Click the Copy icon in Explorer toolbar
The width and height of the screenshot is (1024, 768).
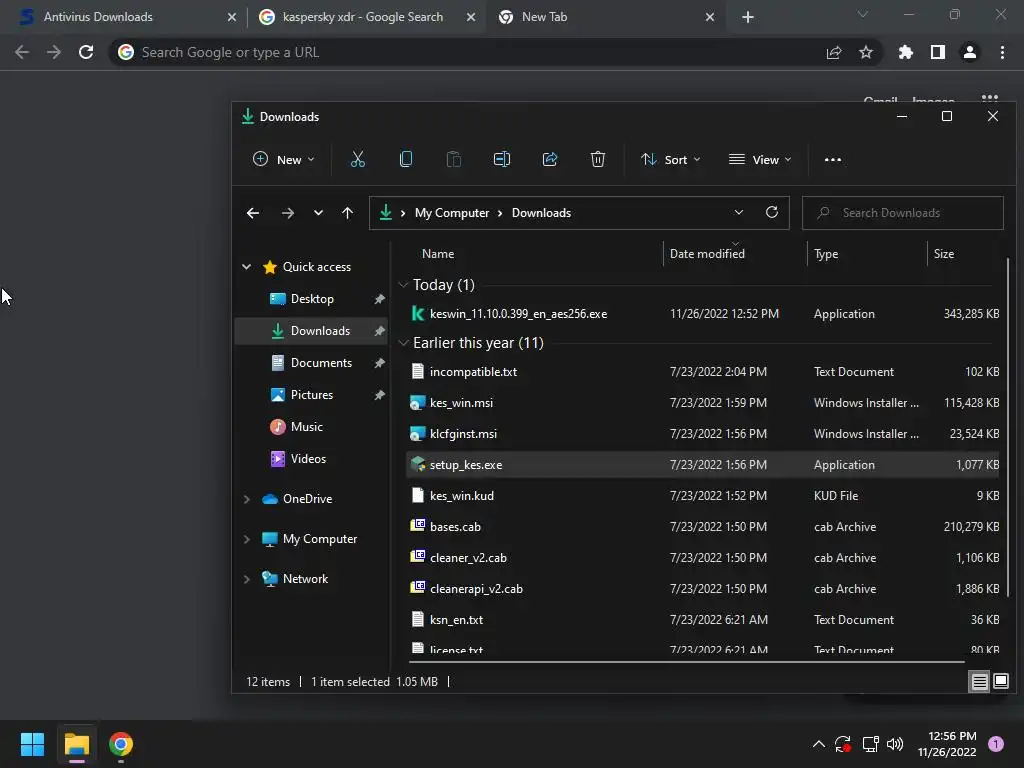click(406, 159)
